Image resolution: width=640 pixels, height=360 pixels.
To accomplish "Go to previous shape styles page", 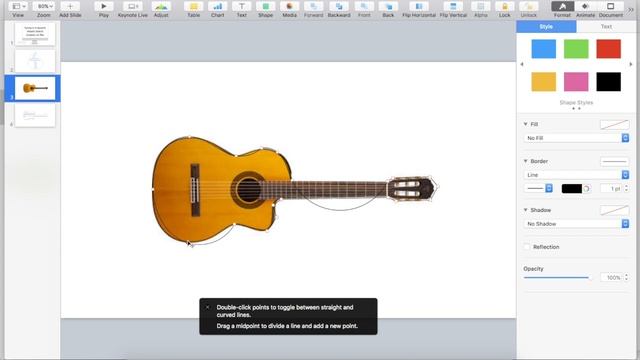I will pyautogui.click(x=522, y=64).
